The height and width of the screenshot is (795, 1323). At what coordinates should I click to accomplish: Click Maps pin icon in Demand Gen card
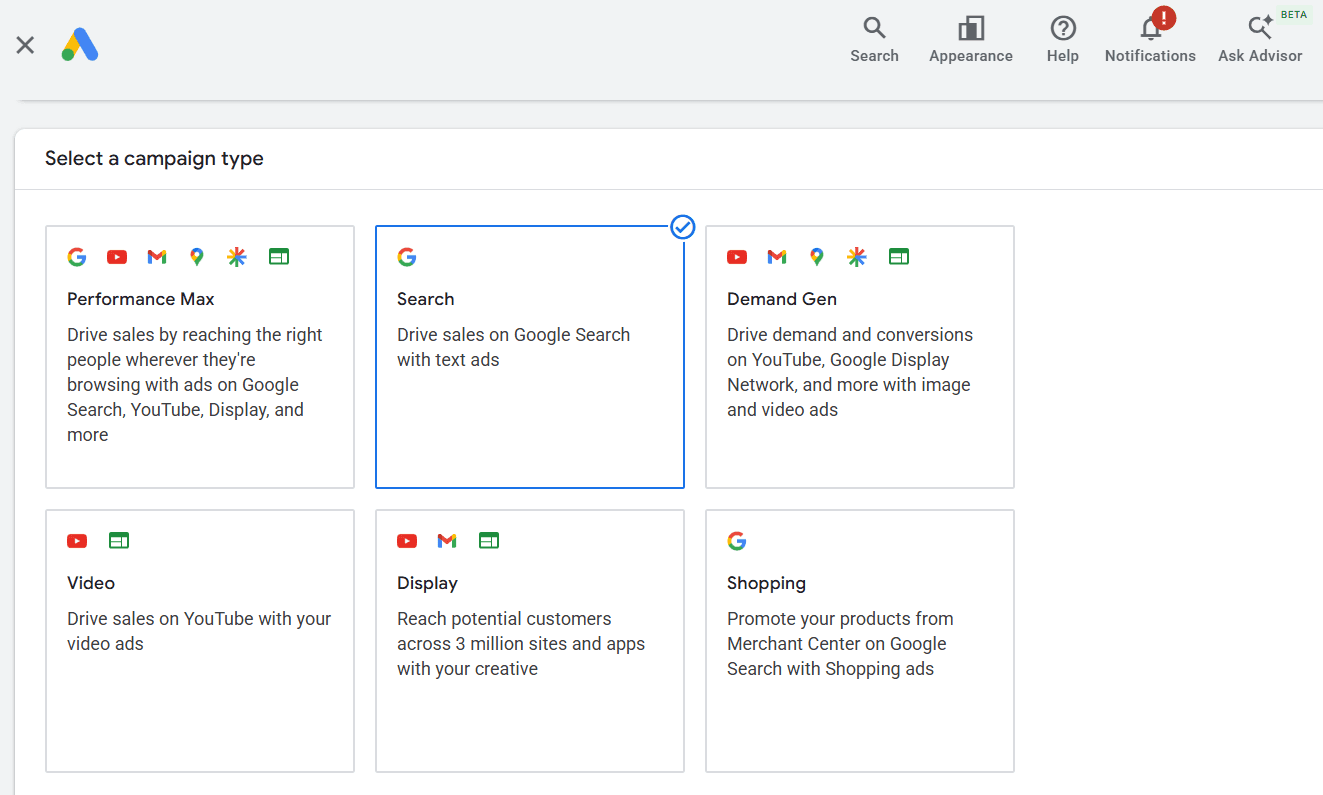[x=817, y=257]
